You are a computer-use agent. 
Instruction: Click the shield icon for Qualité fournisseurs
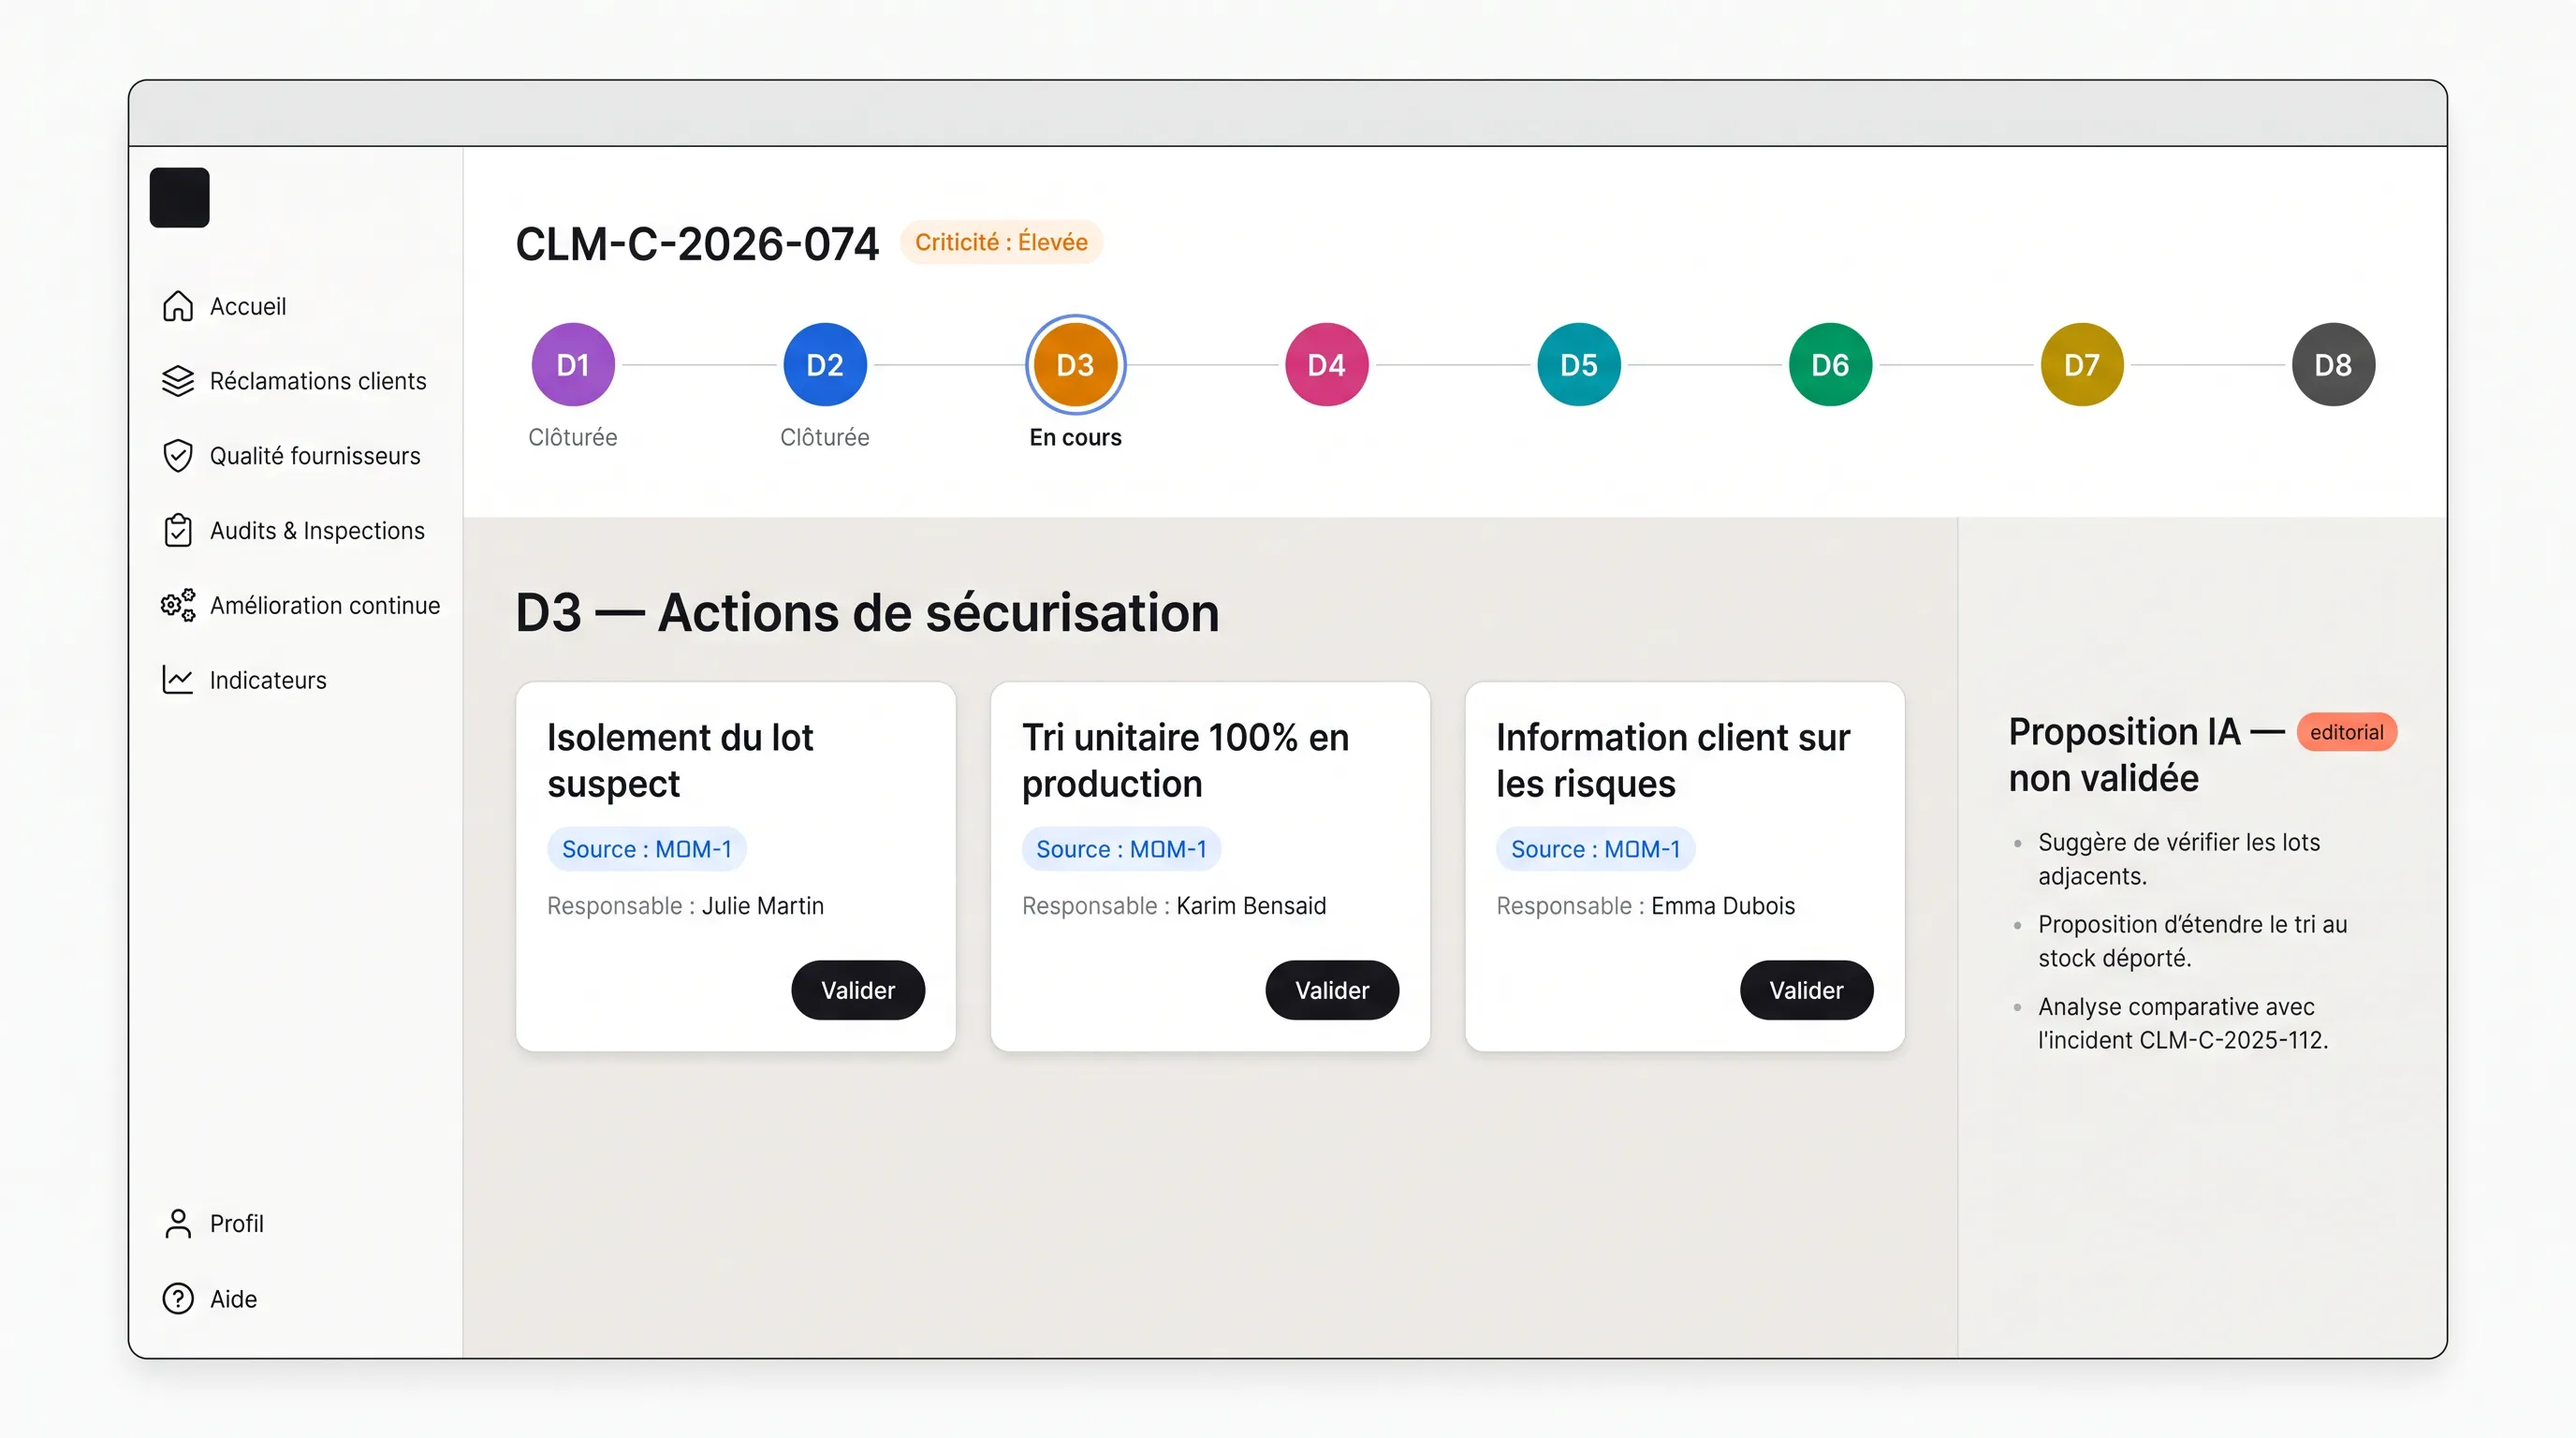pyautogui.click(x=178, y=456)
